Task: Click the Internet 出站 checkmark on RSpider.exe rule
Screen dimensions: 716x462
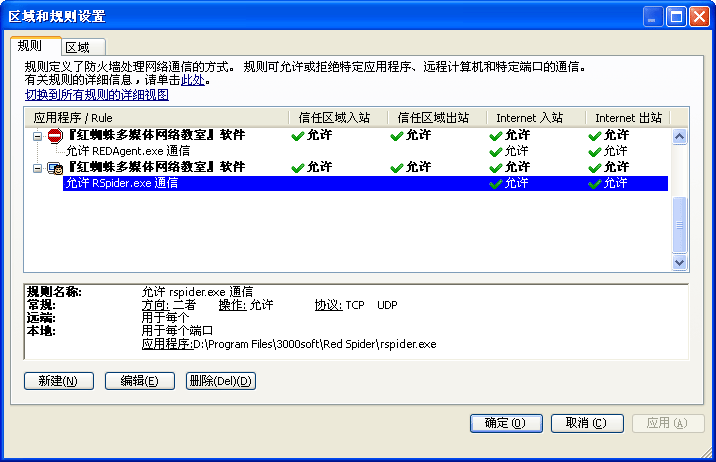Action: (596, 184)
